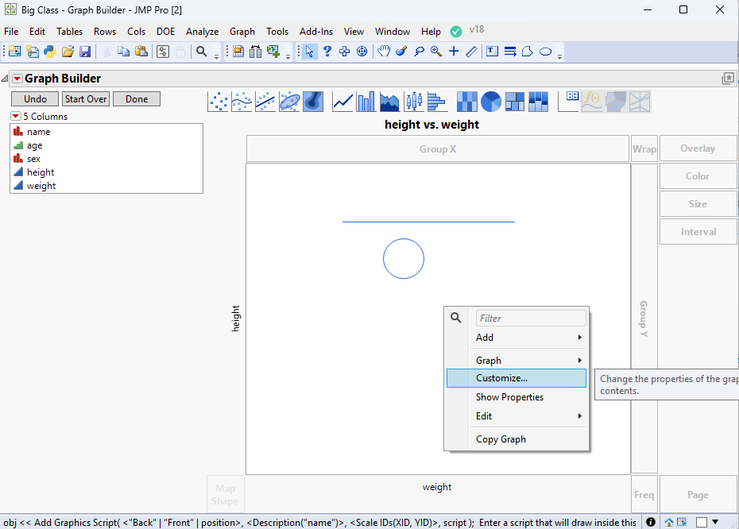Click the Heatmap element icon
This screenshot has width=739, height=529.
point(467,102)
